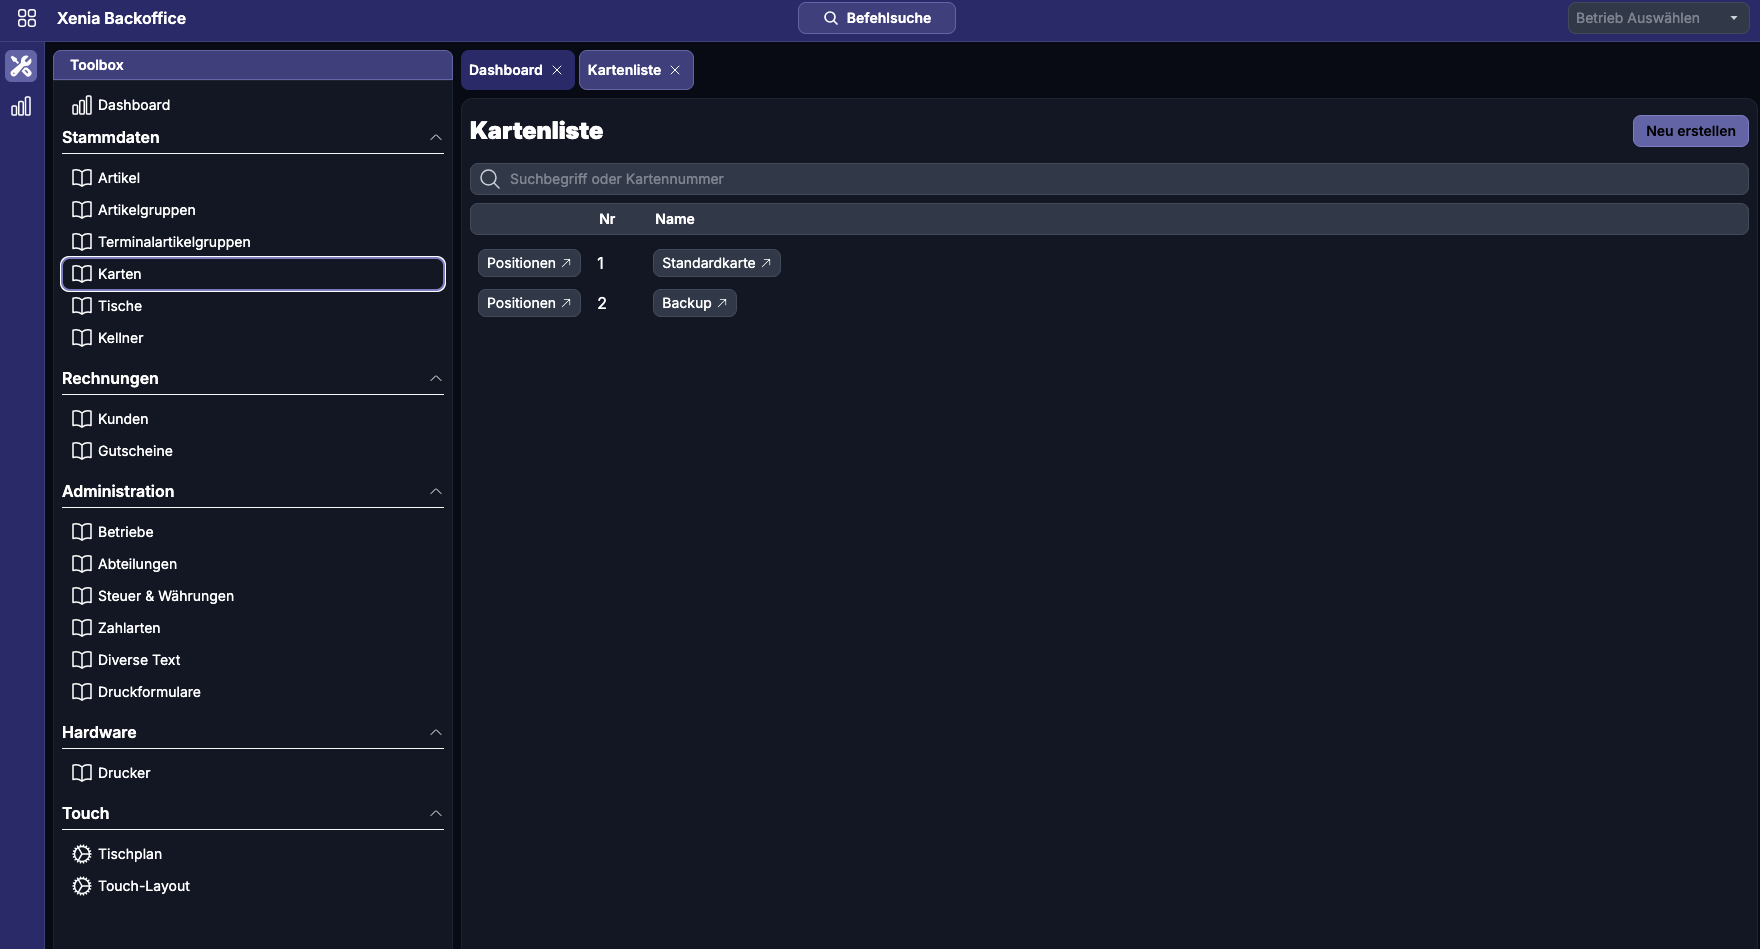Screen dimensions: 1760x949
Task: Click the chart icon beside Dashboard in Toolbox
Action: click(82, 105)
